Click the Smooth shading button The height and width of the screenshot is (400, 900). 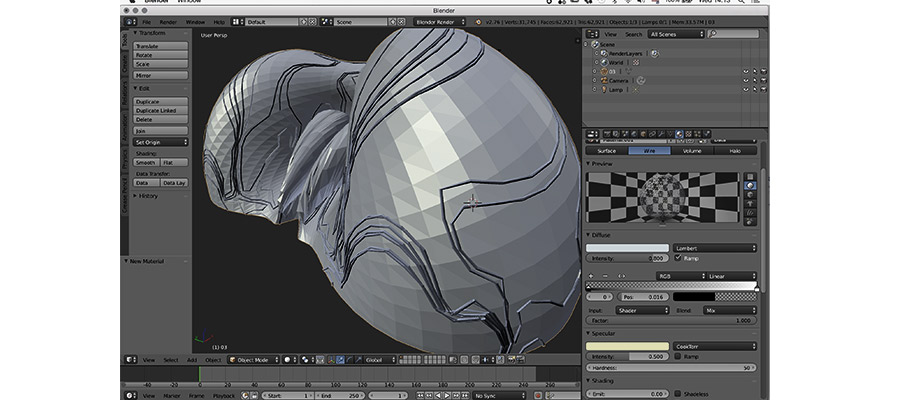pos(146,162)
